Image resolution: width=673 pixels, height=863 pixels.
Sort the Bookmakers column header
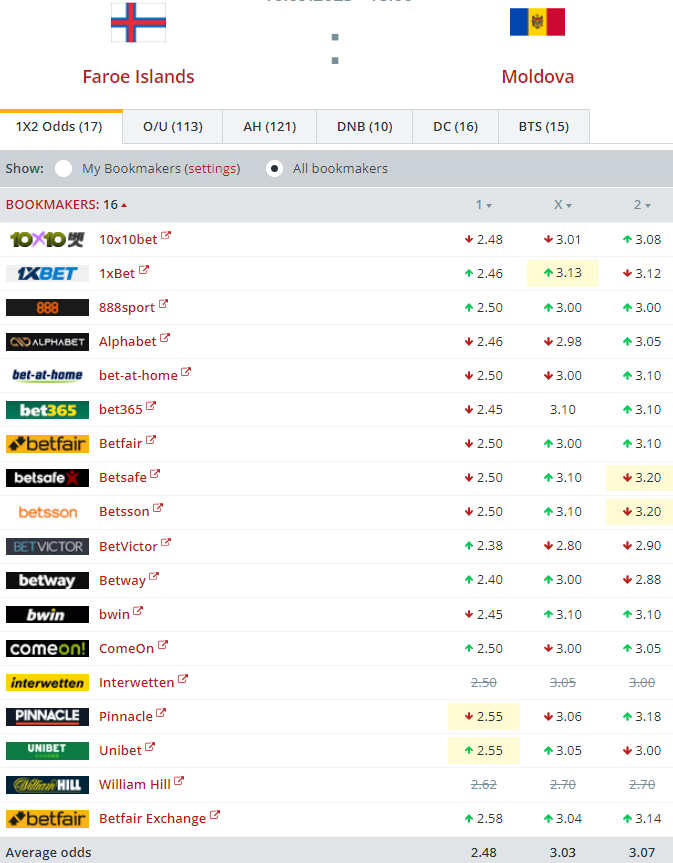66,205
